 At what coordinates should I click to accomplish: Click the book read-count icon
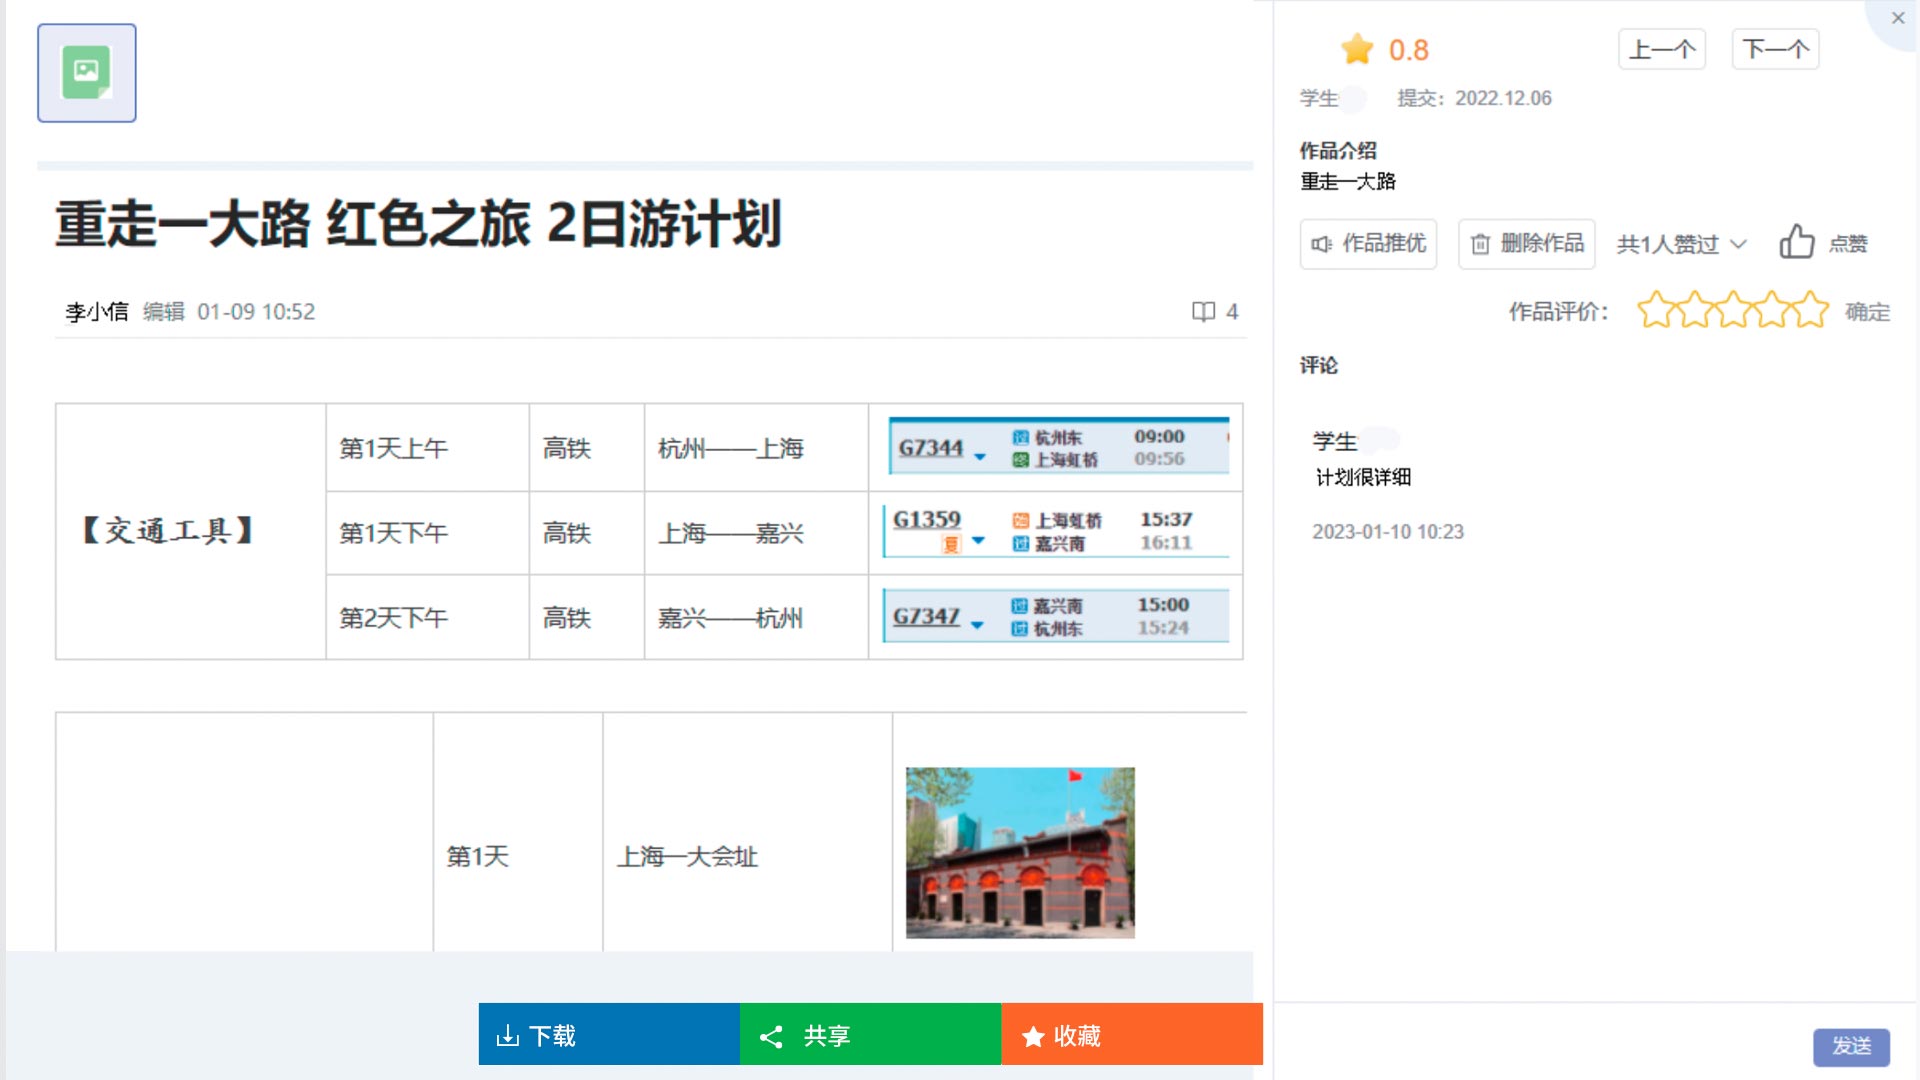click(1203, 312)
